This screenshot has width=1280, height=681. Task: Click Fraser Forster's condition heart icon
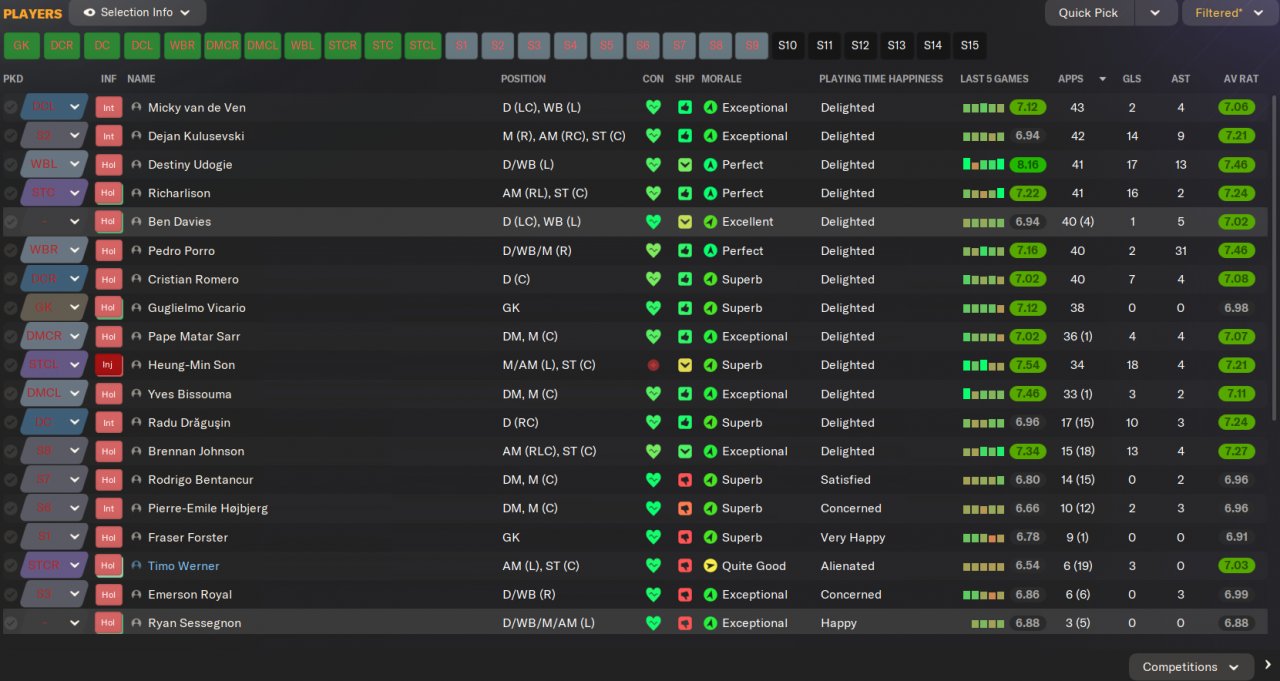coord(653,537)
